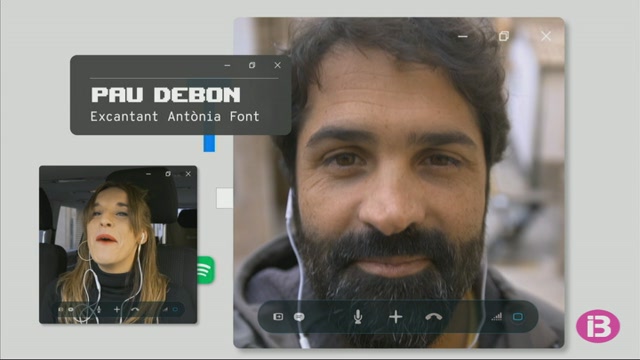This screenshot has width=640, height=360.
Task: Click the screen share icon in the large call window
Action: 278,316
